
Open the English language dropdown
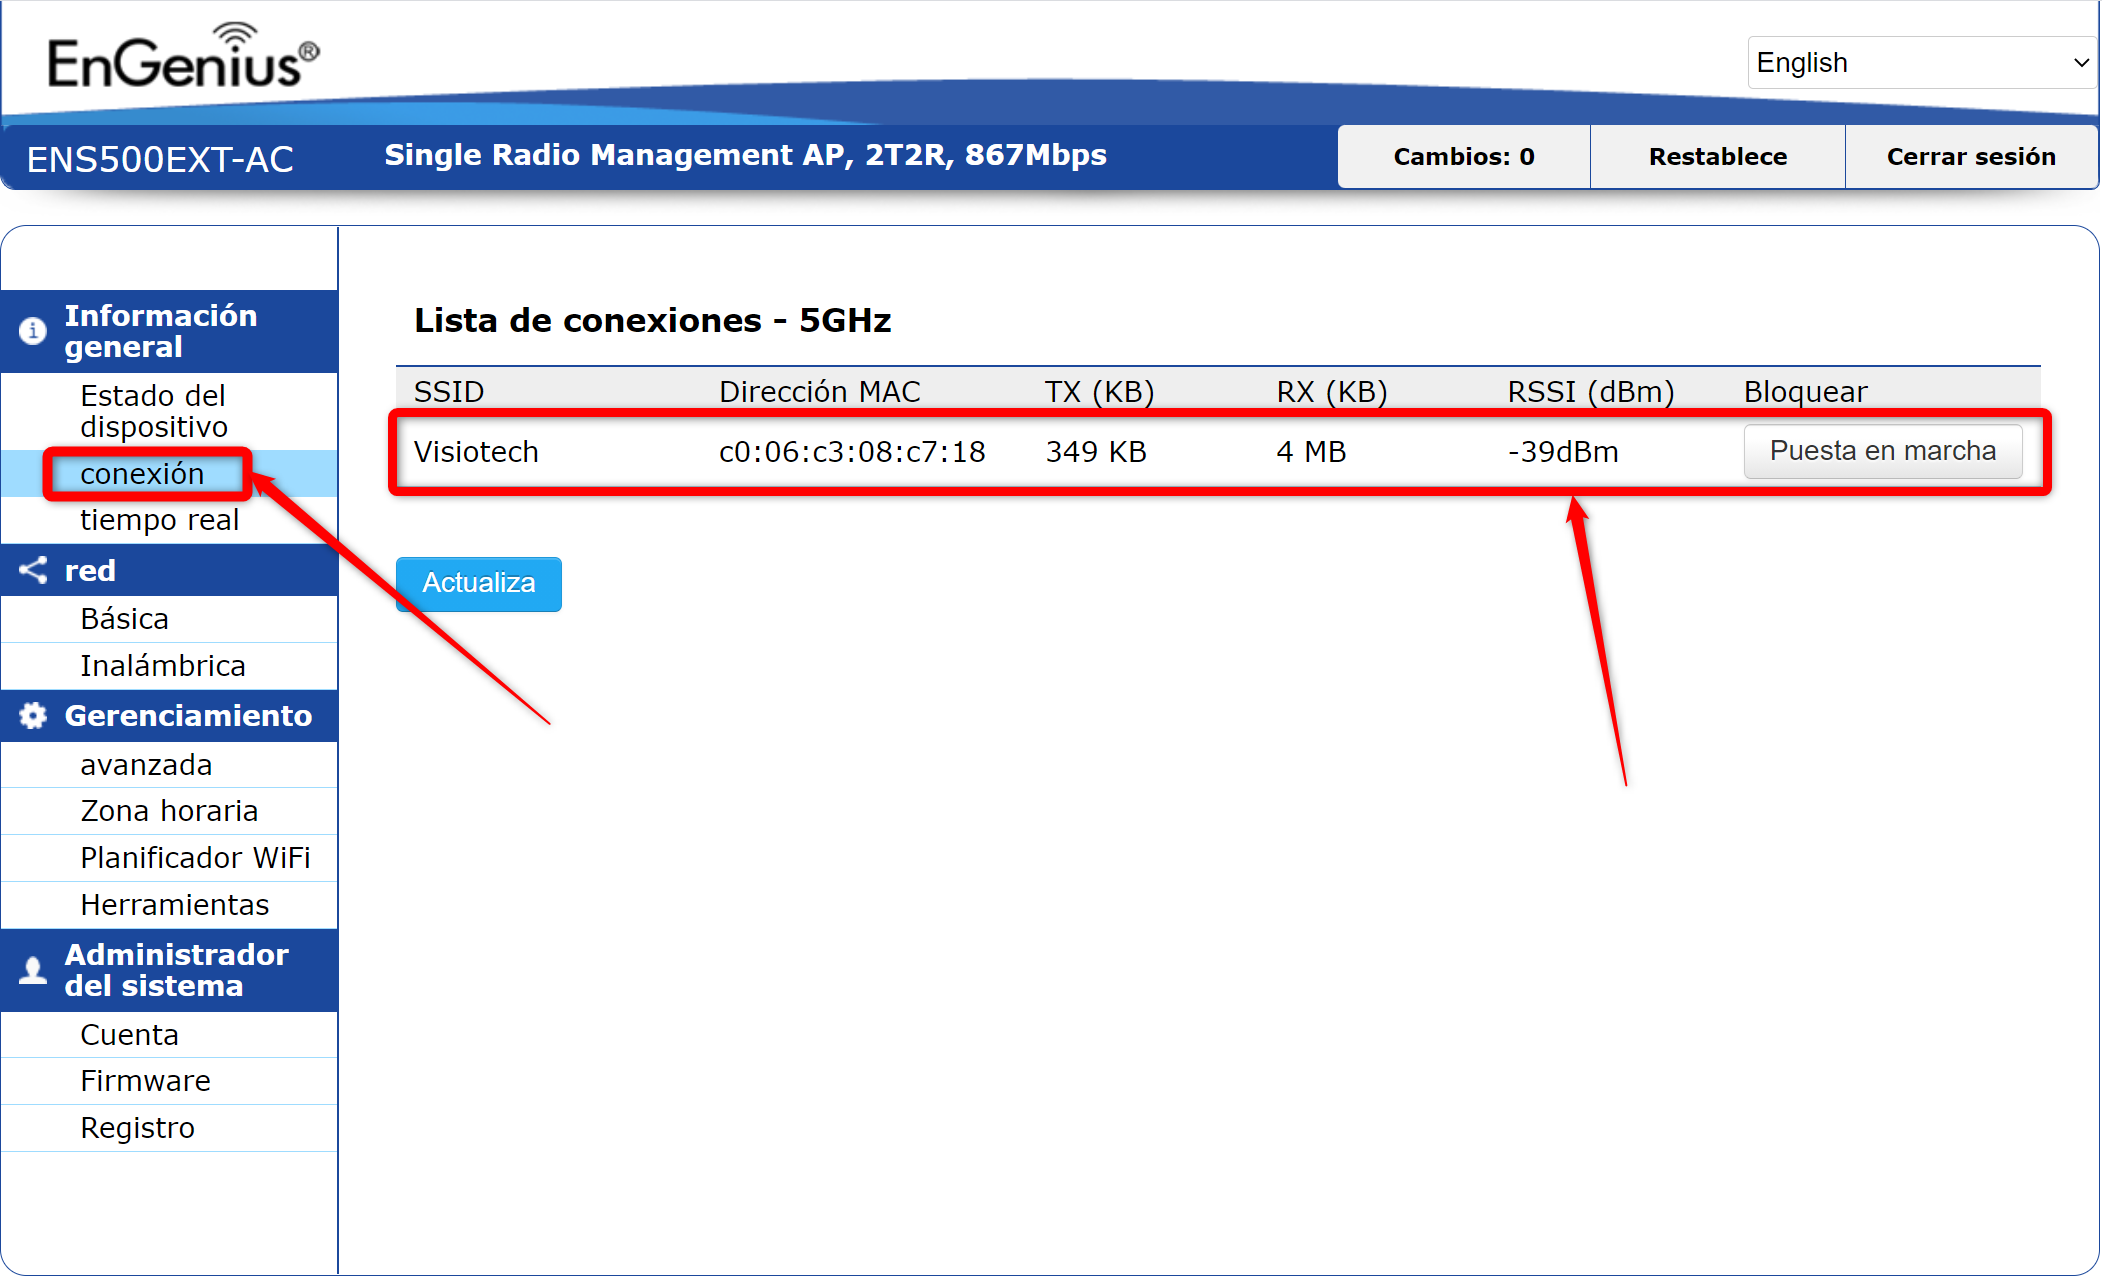(1921, 62)
